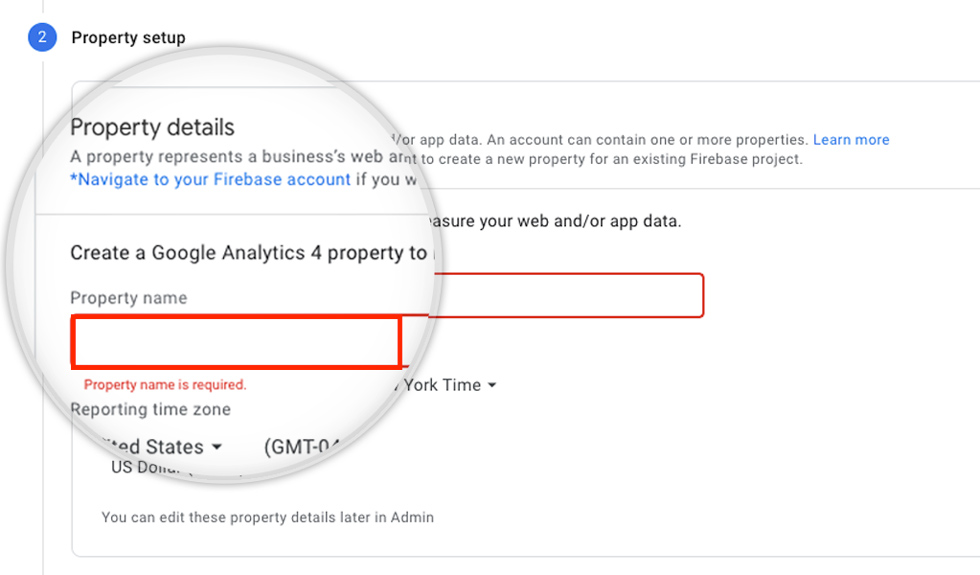Focus the red-outlined Property name input
Viewport: 980px width, 575px height.
(236, 343)
